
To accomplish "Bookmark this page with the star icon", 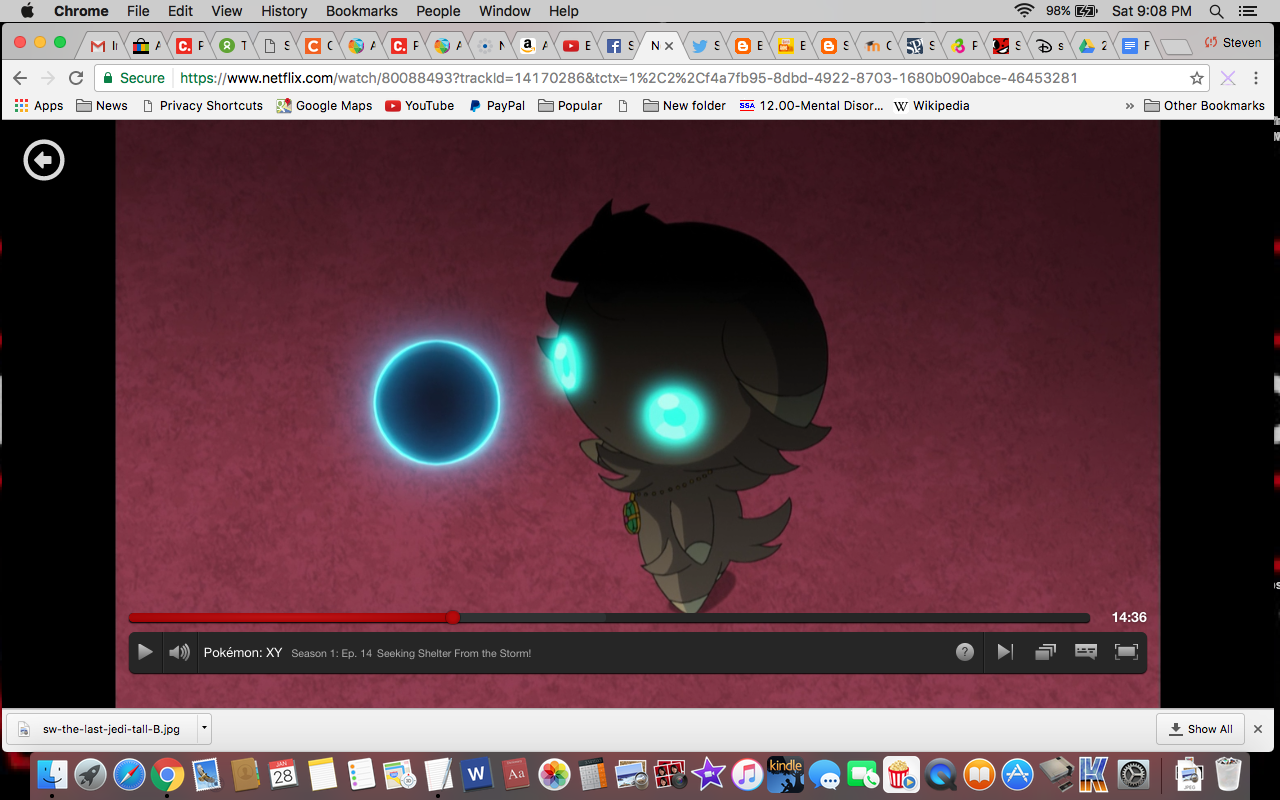I will (1196, 78).
